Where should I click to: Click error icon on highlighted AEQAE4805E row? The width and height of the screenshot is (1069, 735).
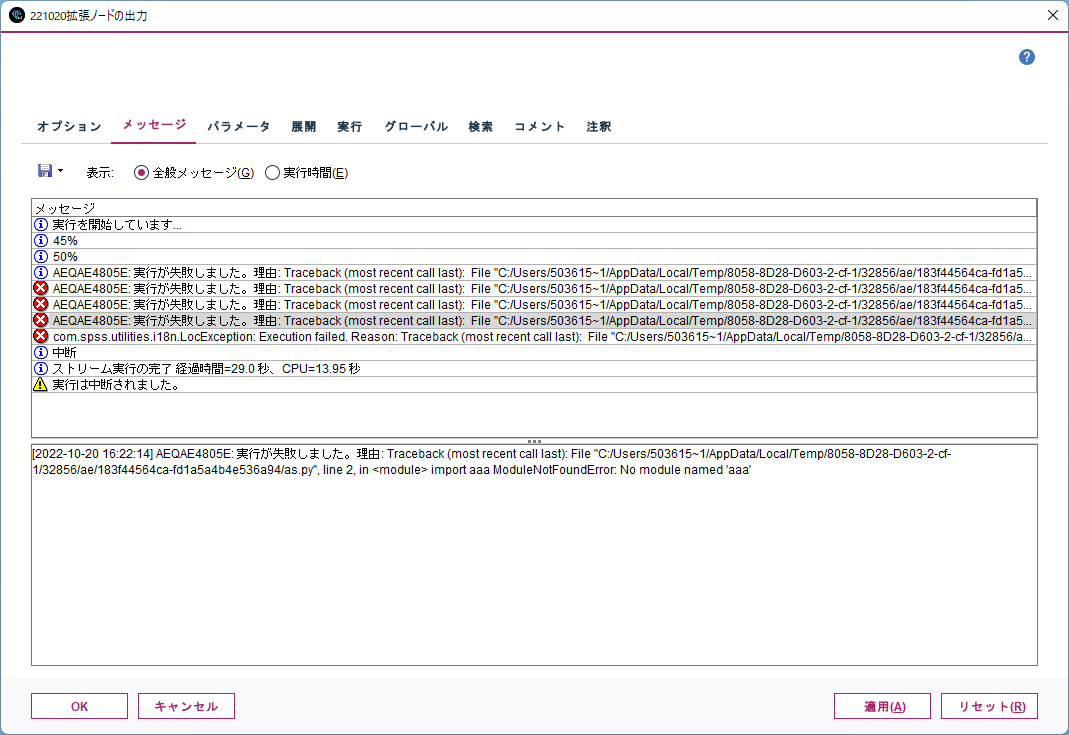[x=41, y=320]
